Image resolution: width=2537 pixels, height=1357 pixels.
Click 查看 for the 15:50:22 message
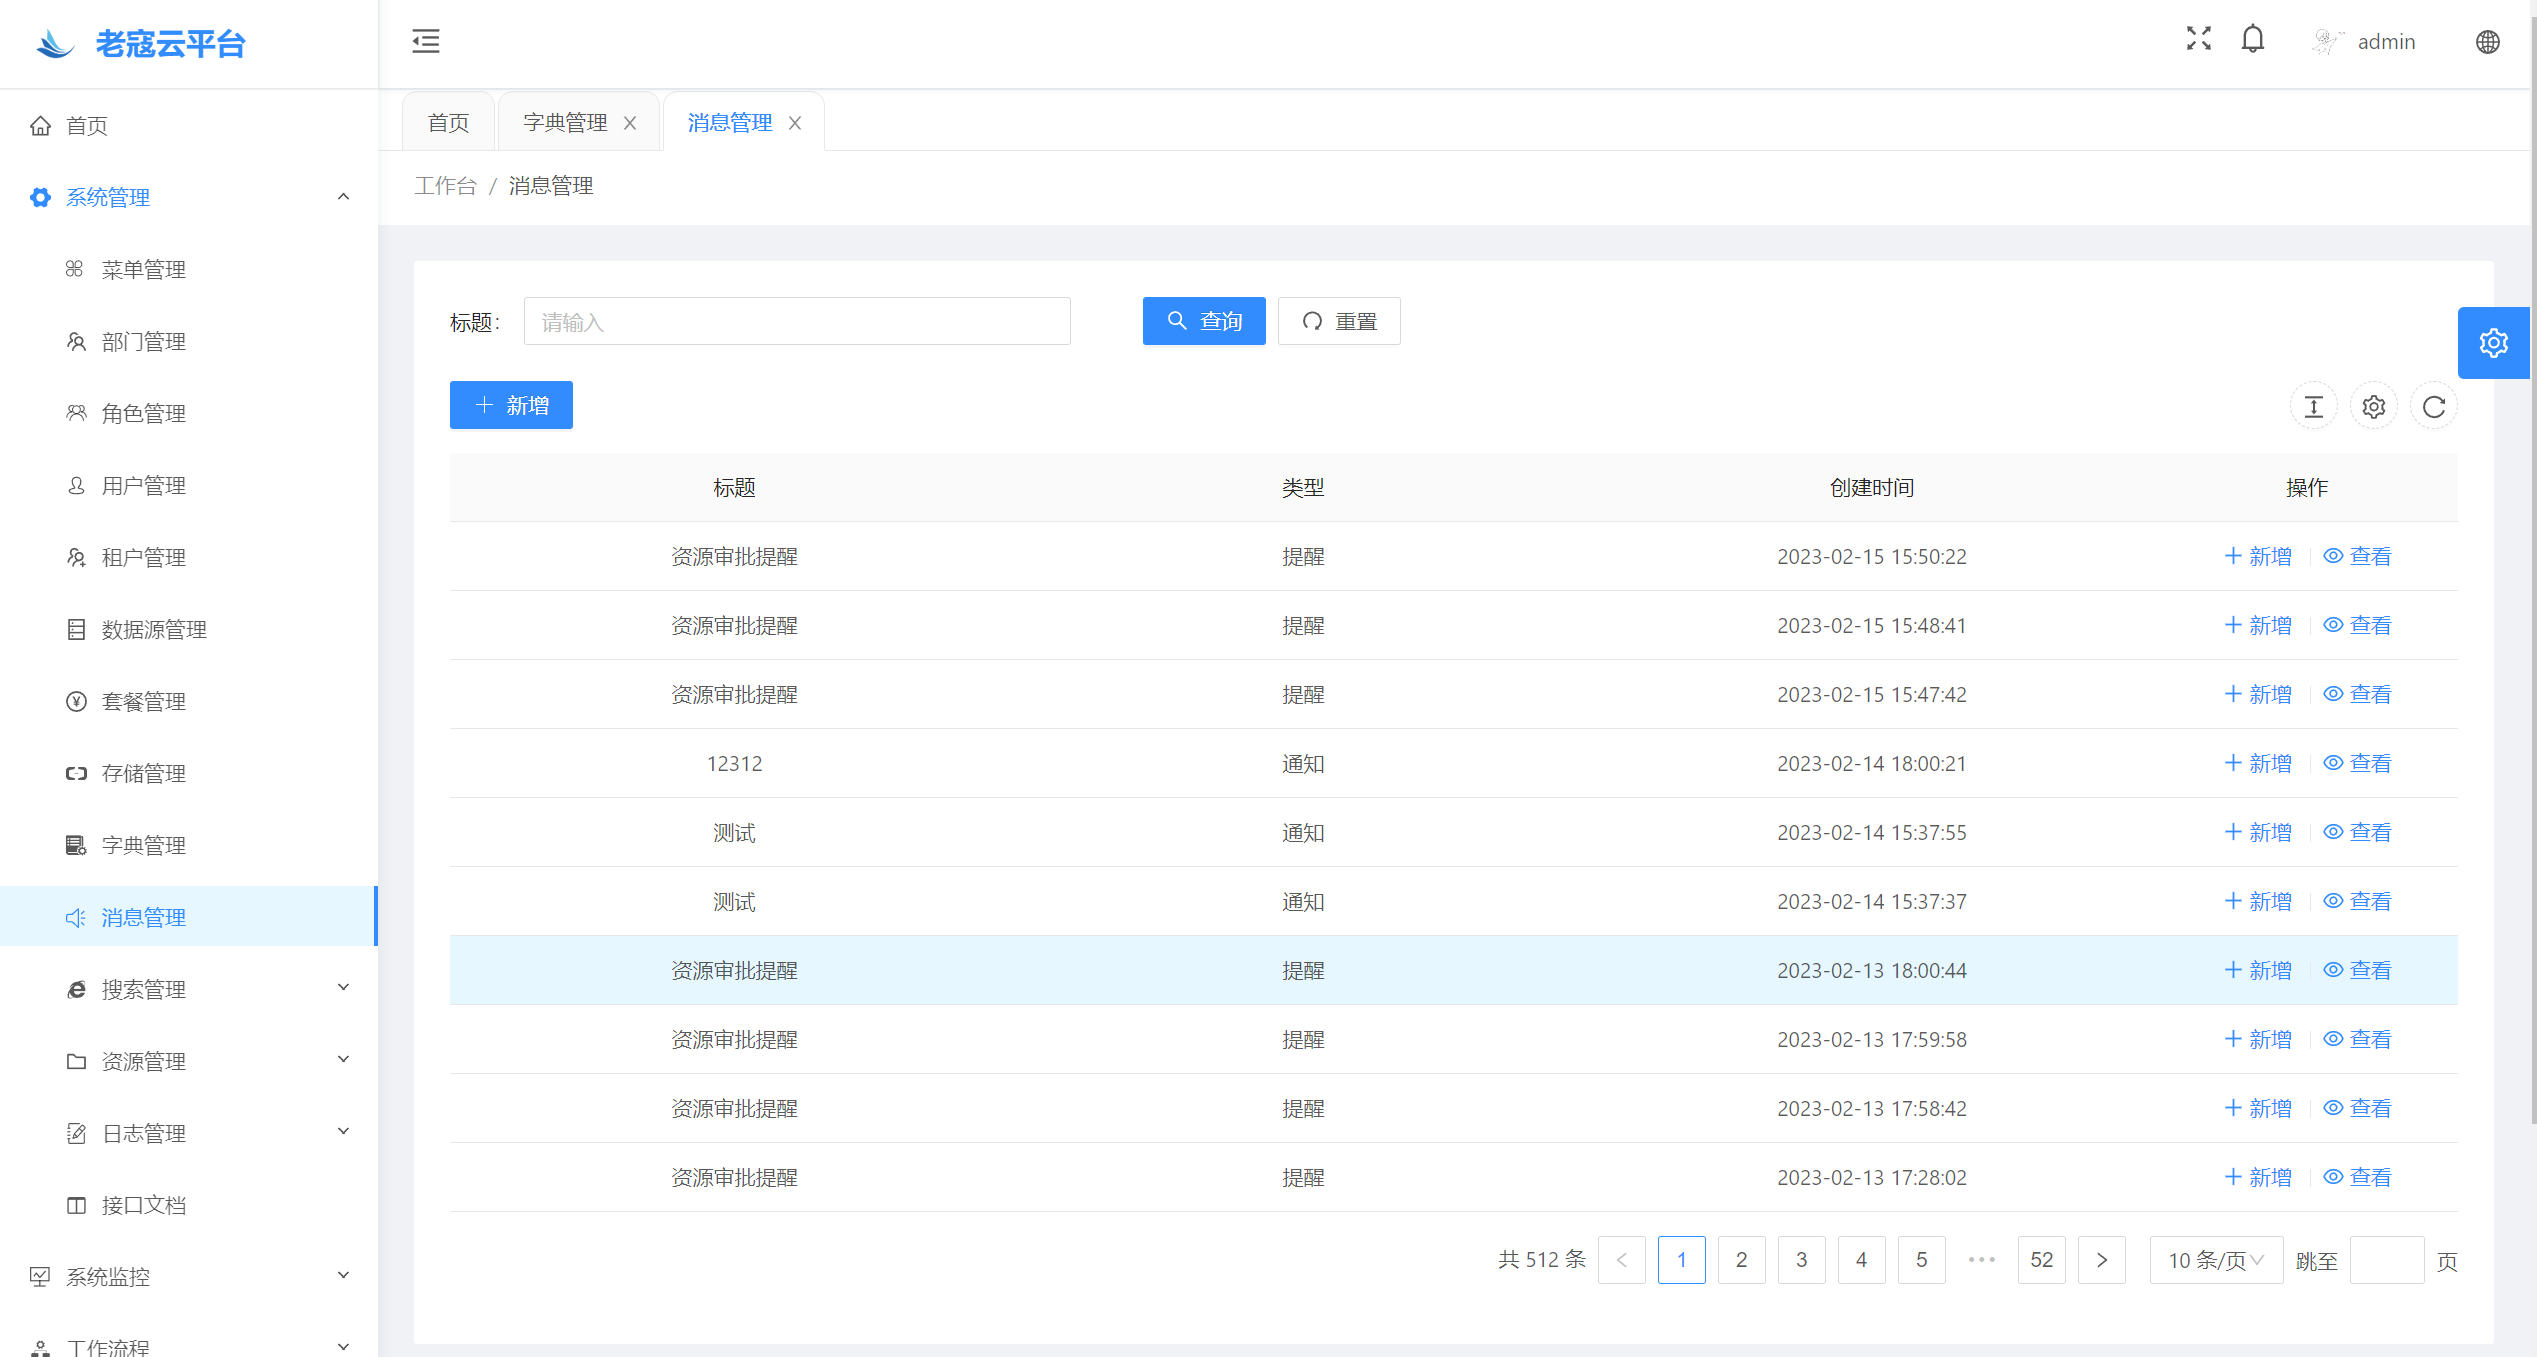point(2357,556)
